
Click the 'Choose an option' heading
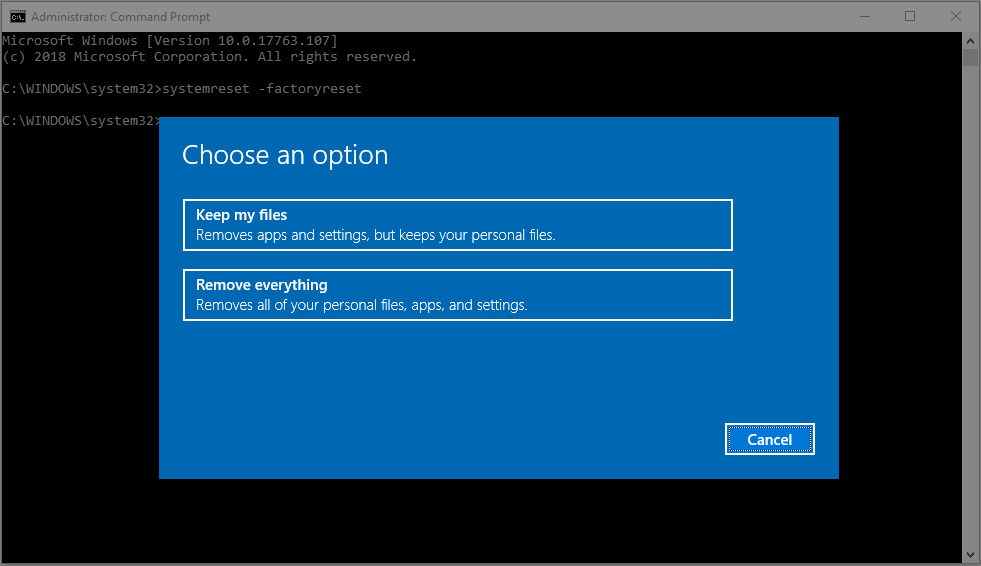click(x=285, y=155)
